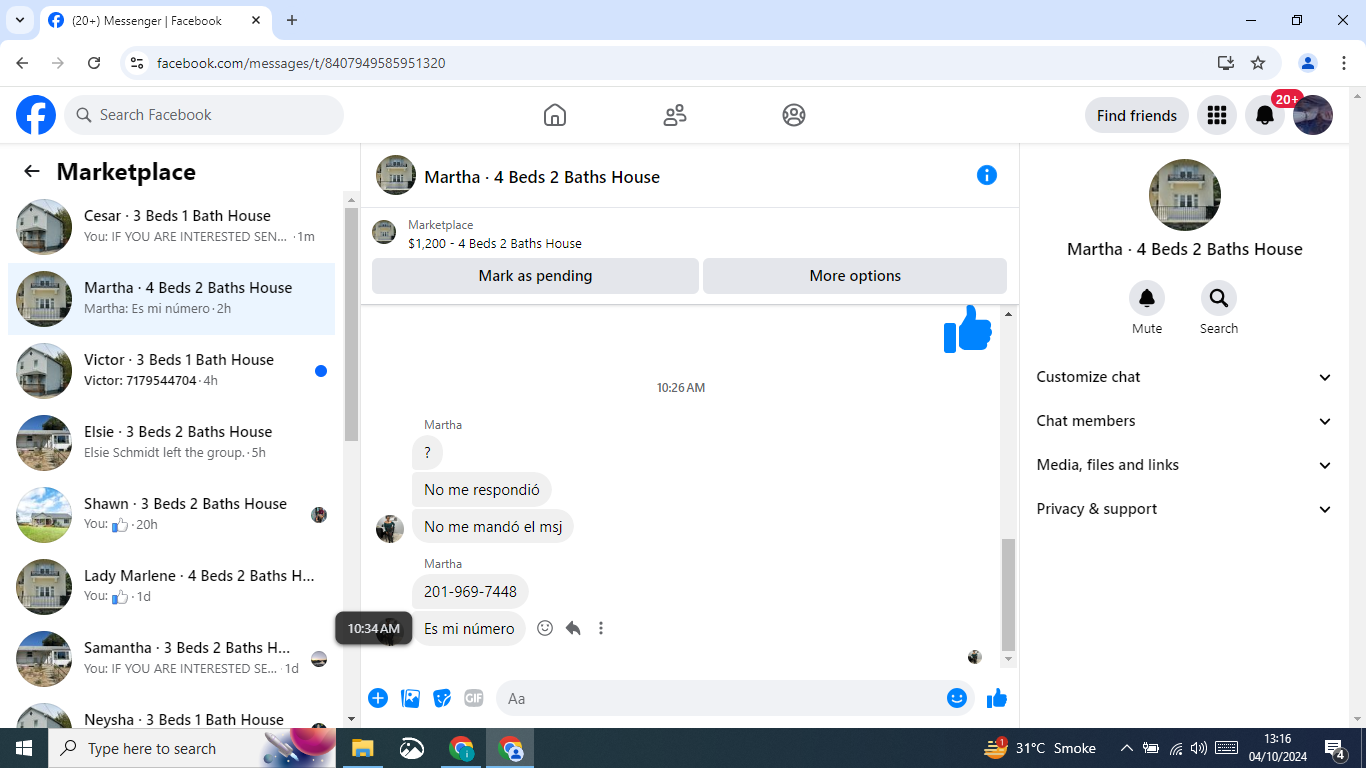Open the Chrome tab search dropdown
The height and width of the screenshot is (768, 1366).
pyautogui.click(x=19, y=20)
